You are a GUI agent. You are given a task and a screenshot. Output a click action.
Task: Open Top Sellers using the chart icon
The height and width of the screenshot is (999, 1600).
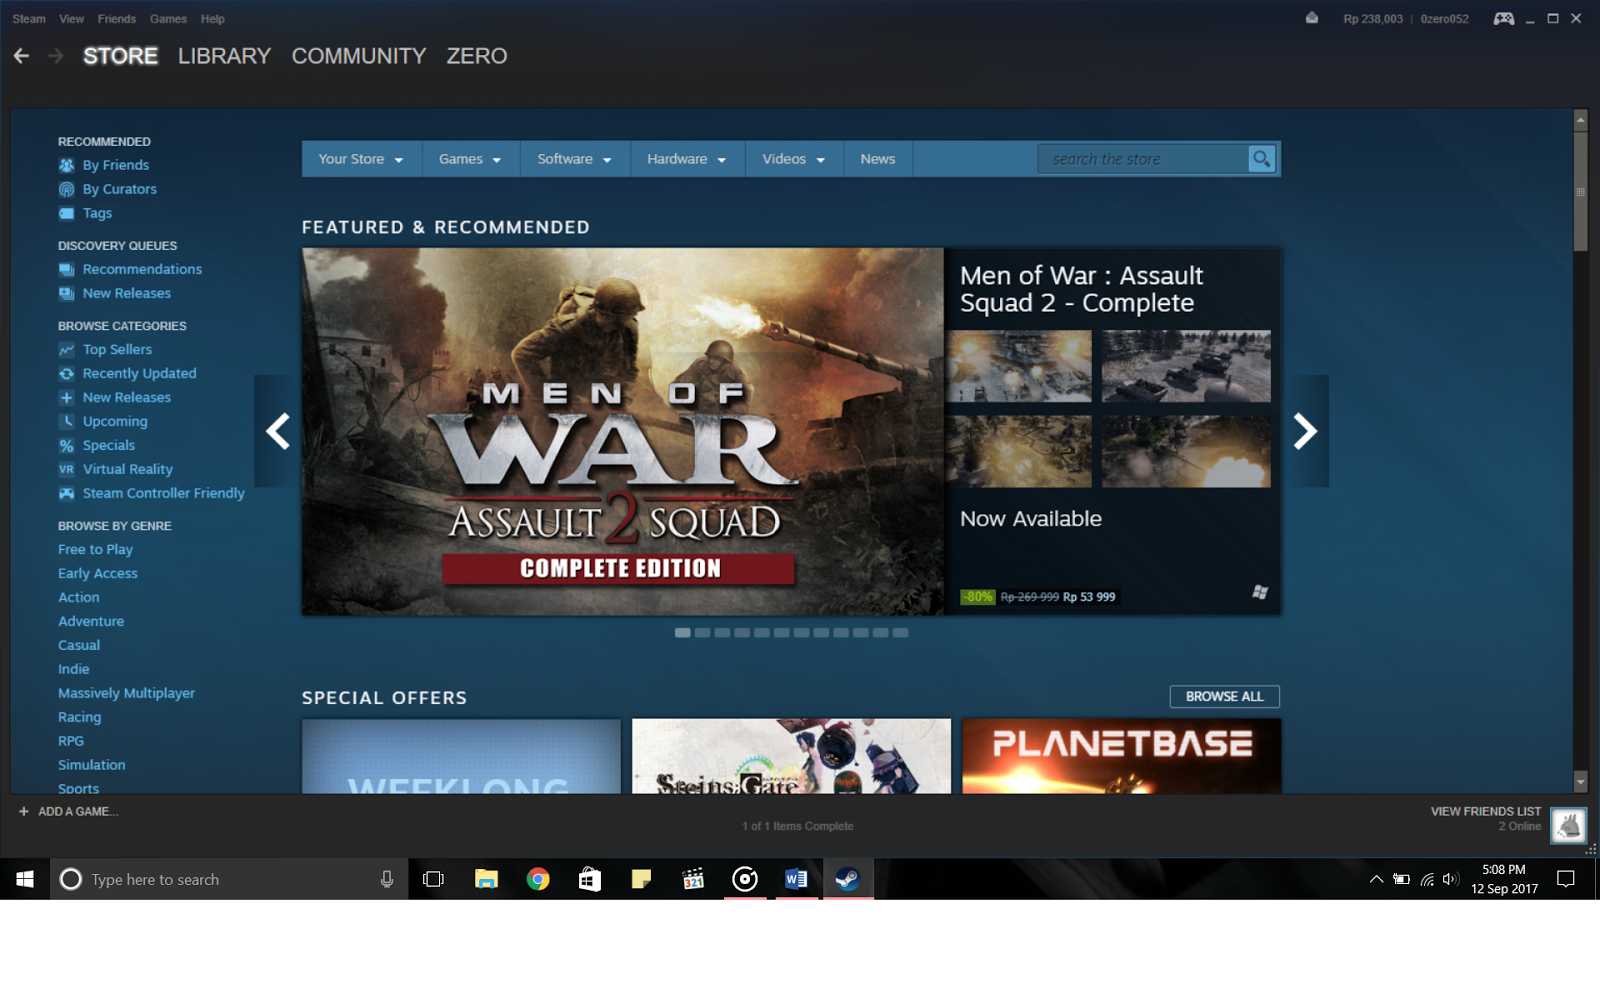[x=66, y=349]
